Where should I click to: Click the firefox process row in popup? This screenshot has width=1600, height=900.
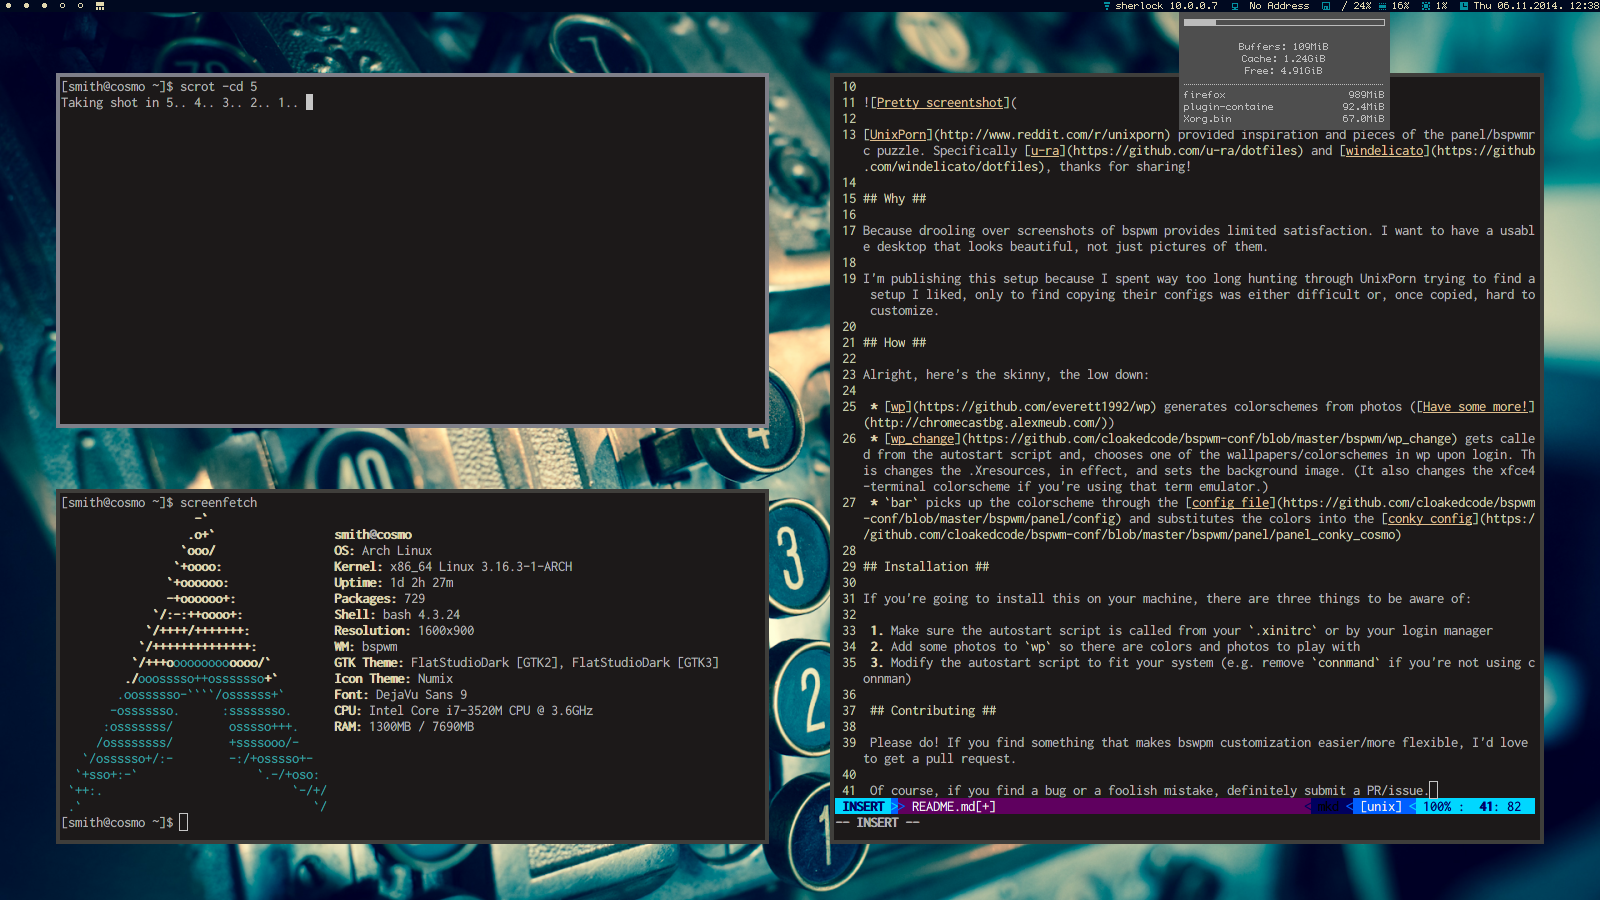1284,95
